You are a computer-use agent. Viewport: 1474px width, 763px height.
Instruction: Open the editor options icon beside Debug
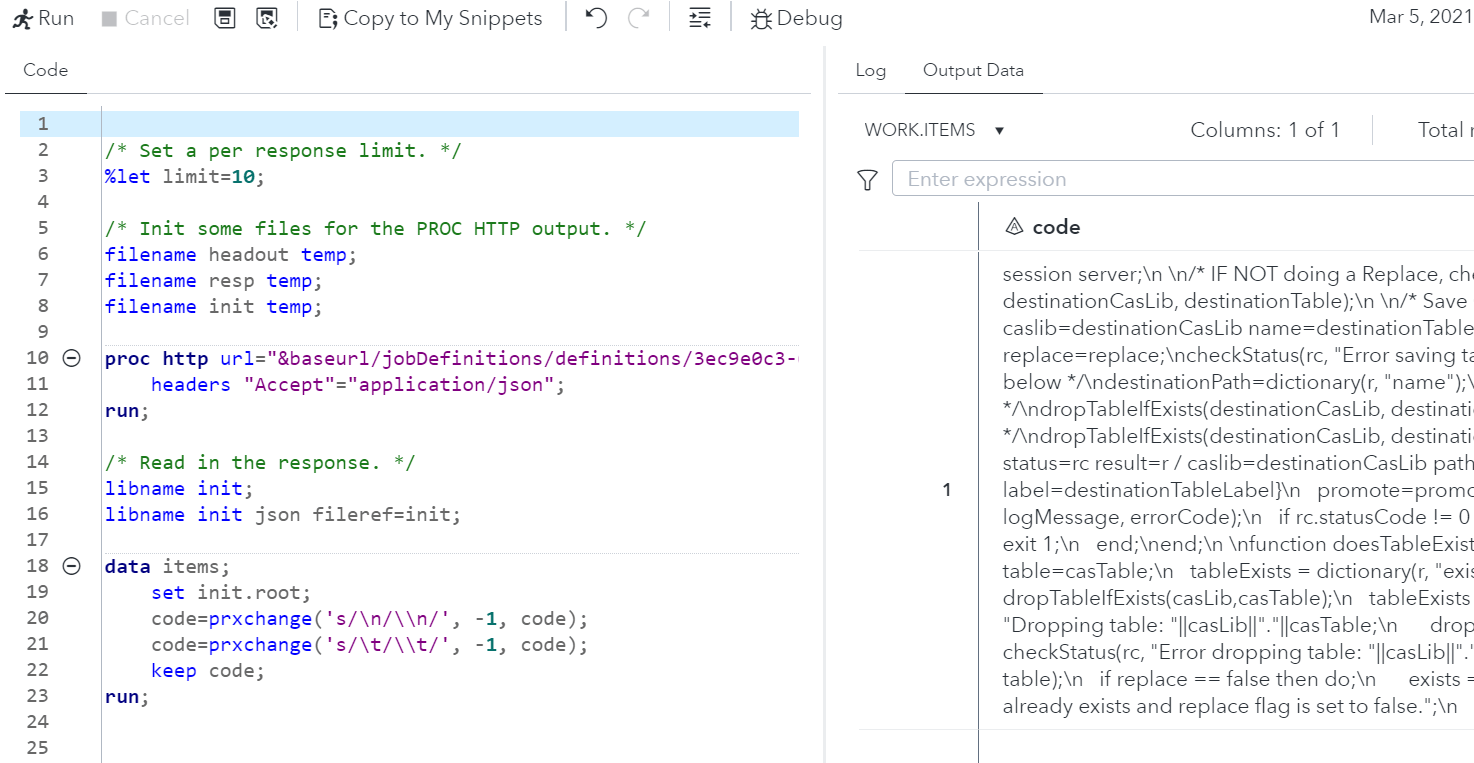pyautogui.click(x=699, y=17)
